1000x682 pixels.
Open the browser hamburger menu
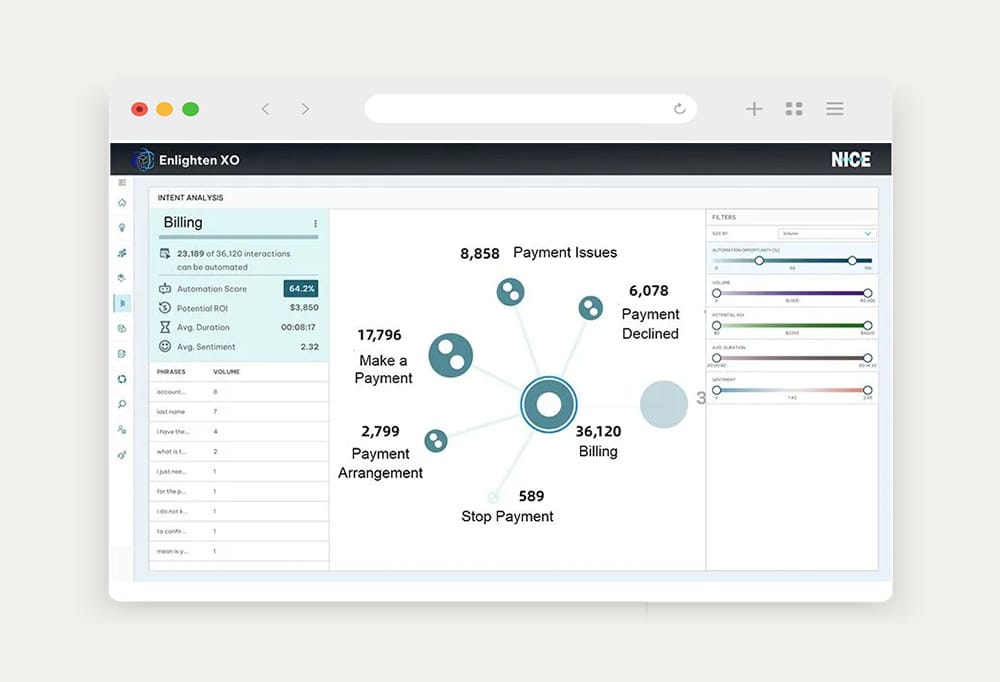pyautogui.click(x=835, y=109)
